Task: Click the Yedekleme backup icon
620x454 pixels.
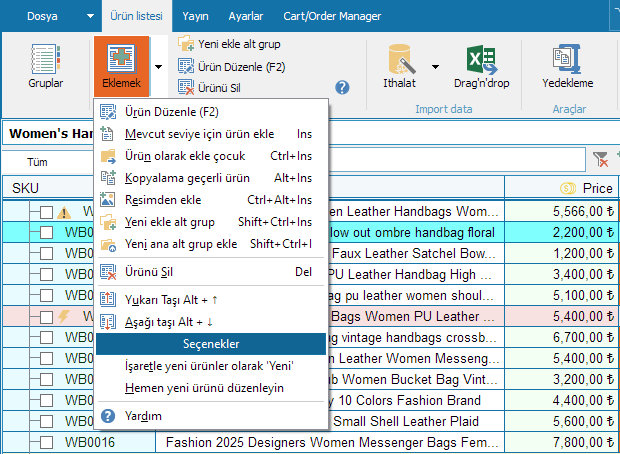Action: click(x=567, y=66)
